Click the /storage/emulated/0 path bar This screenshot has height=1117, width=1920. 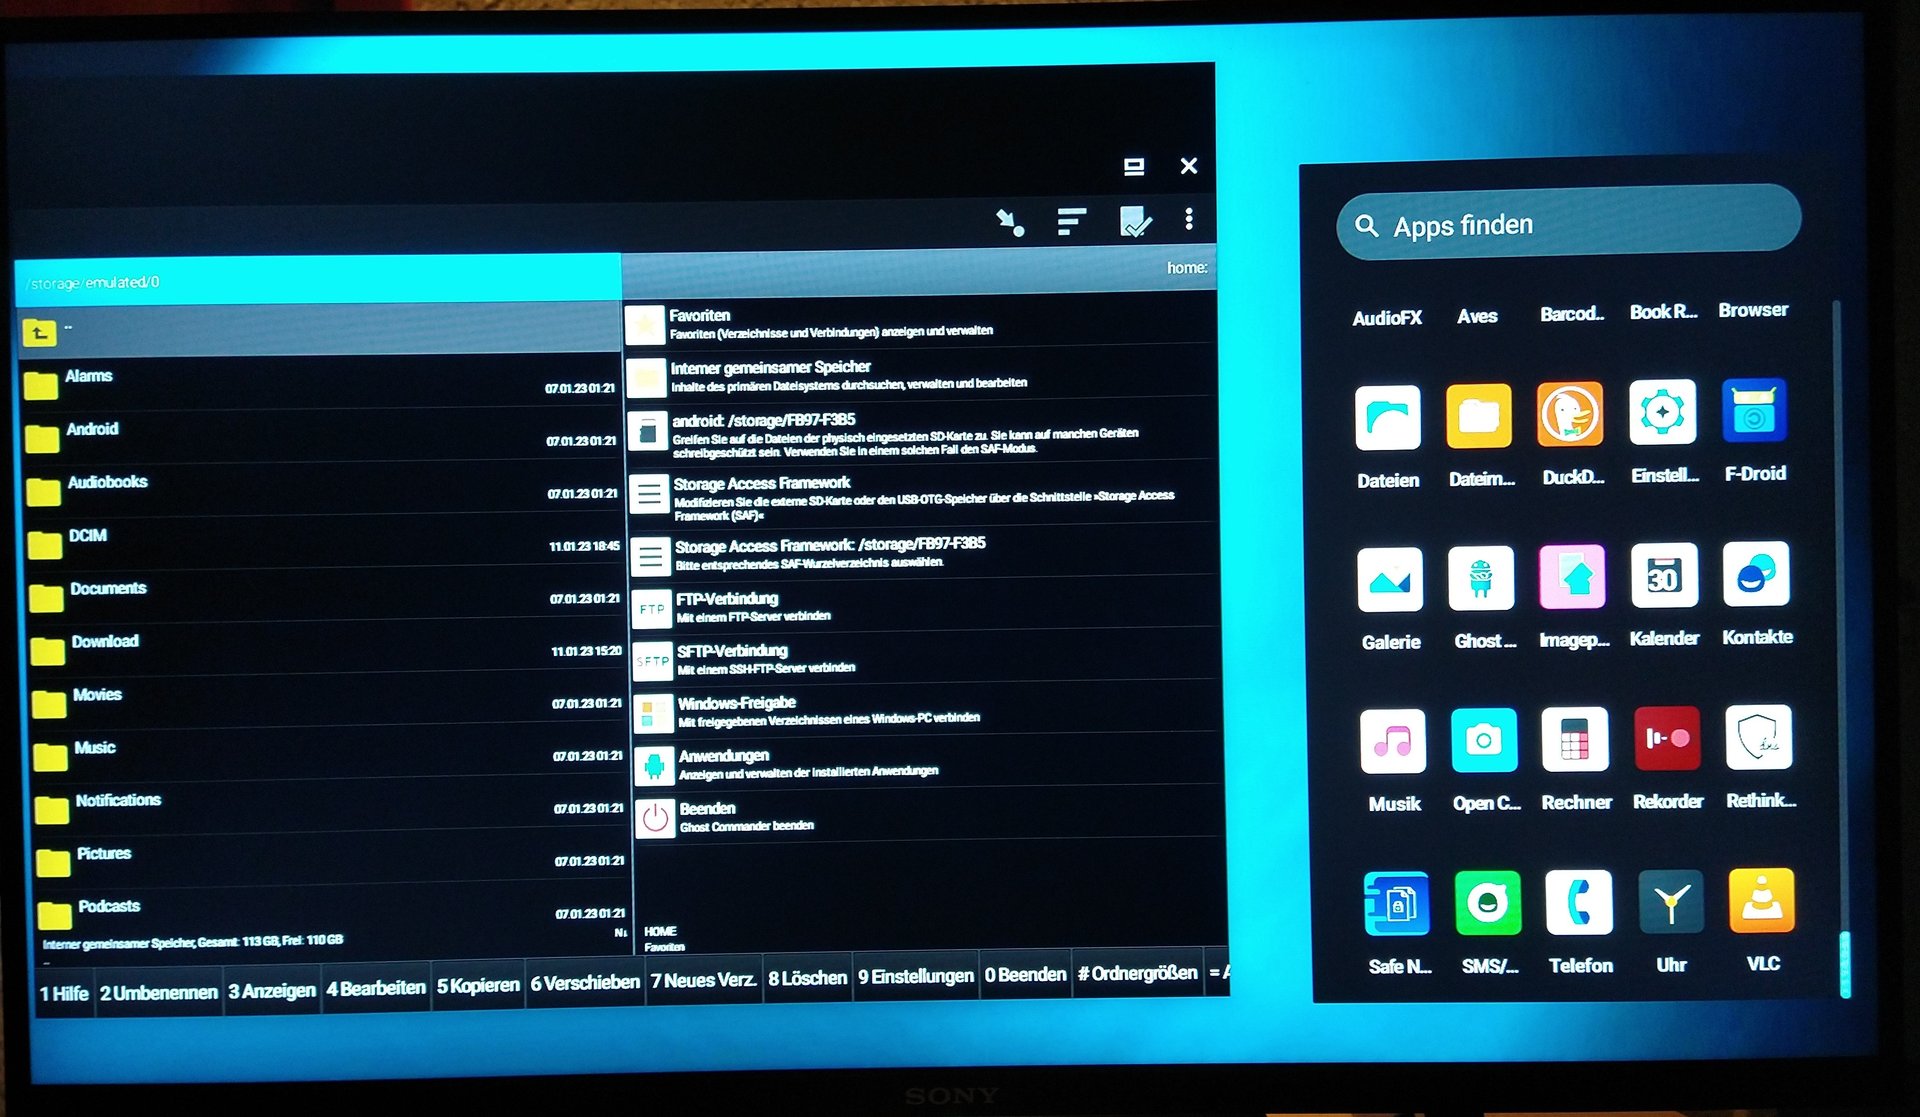pyautogui.click(x=318, y=282)
